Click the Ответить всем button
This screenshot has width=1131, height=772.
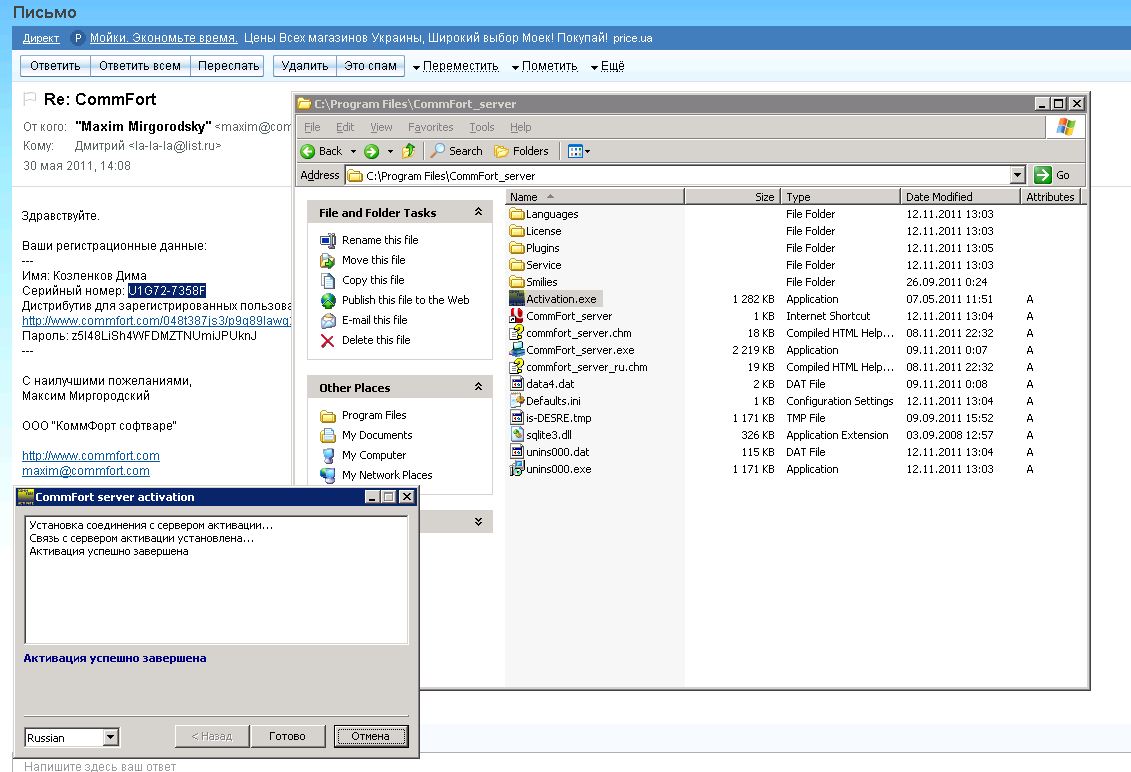pyautogui.click(x=140, y=66)
